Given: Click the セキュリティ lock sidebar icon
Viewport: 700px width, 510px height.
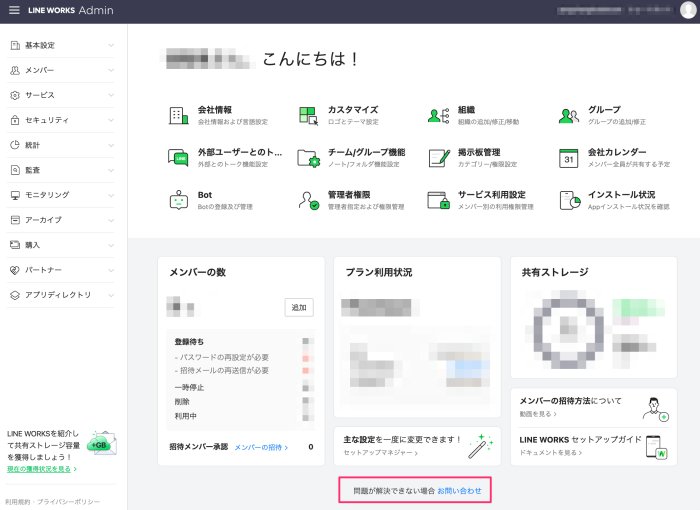Looking at the screenshot, I should point(15,120).
